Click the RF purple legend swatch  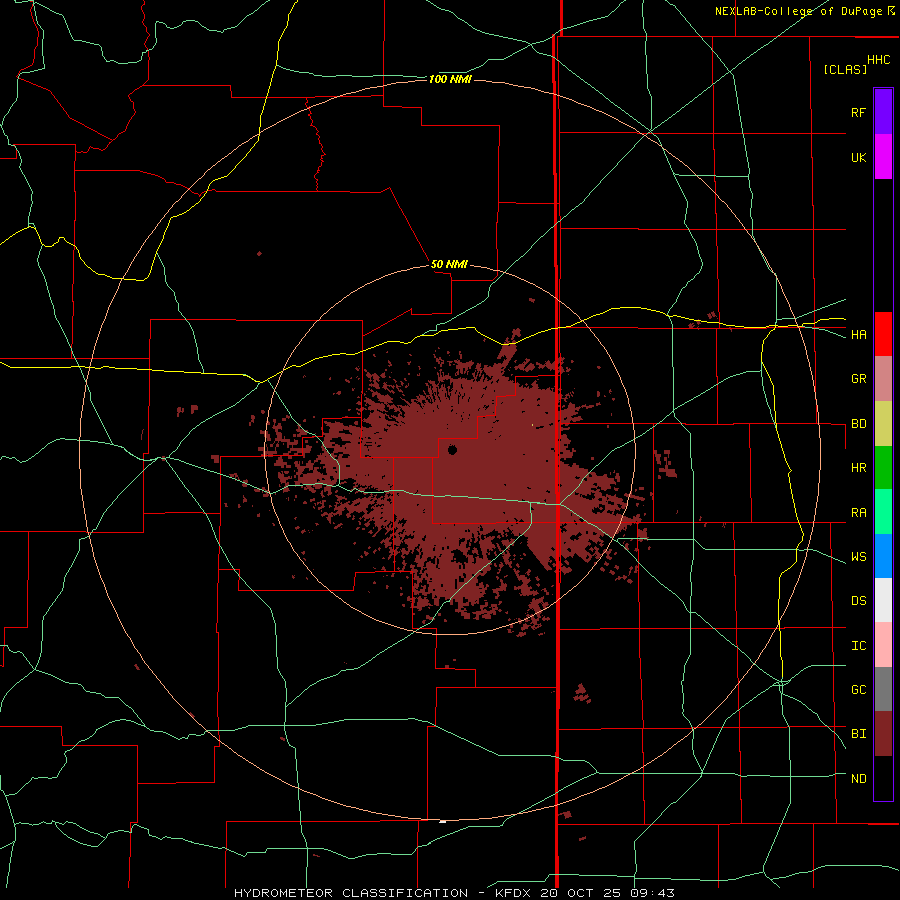(883, 112)
